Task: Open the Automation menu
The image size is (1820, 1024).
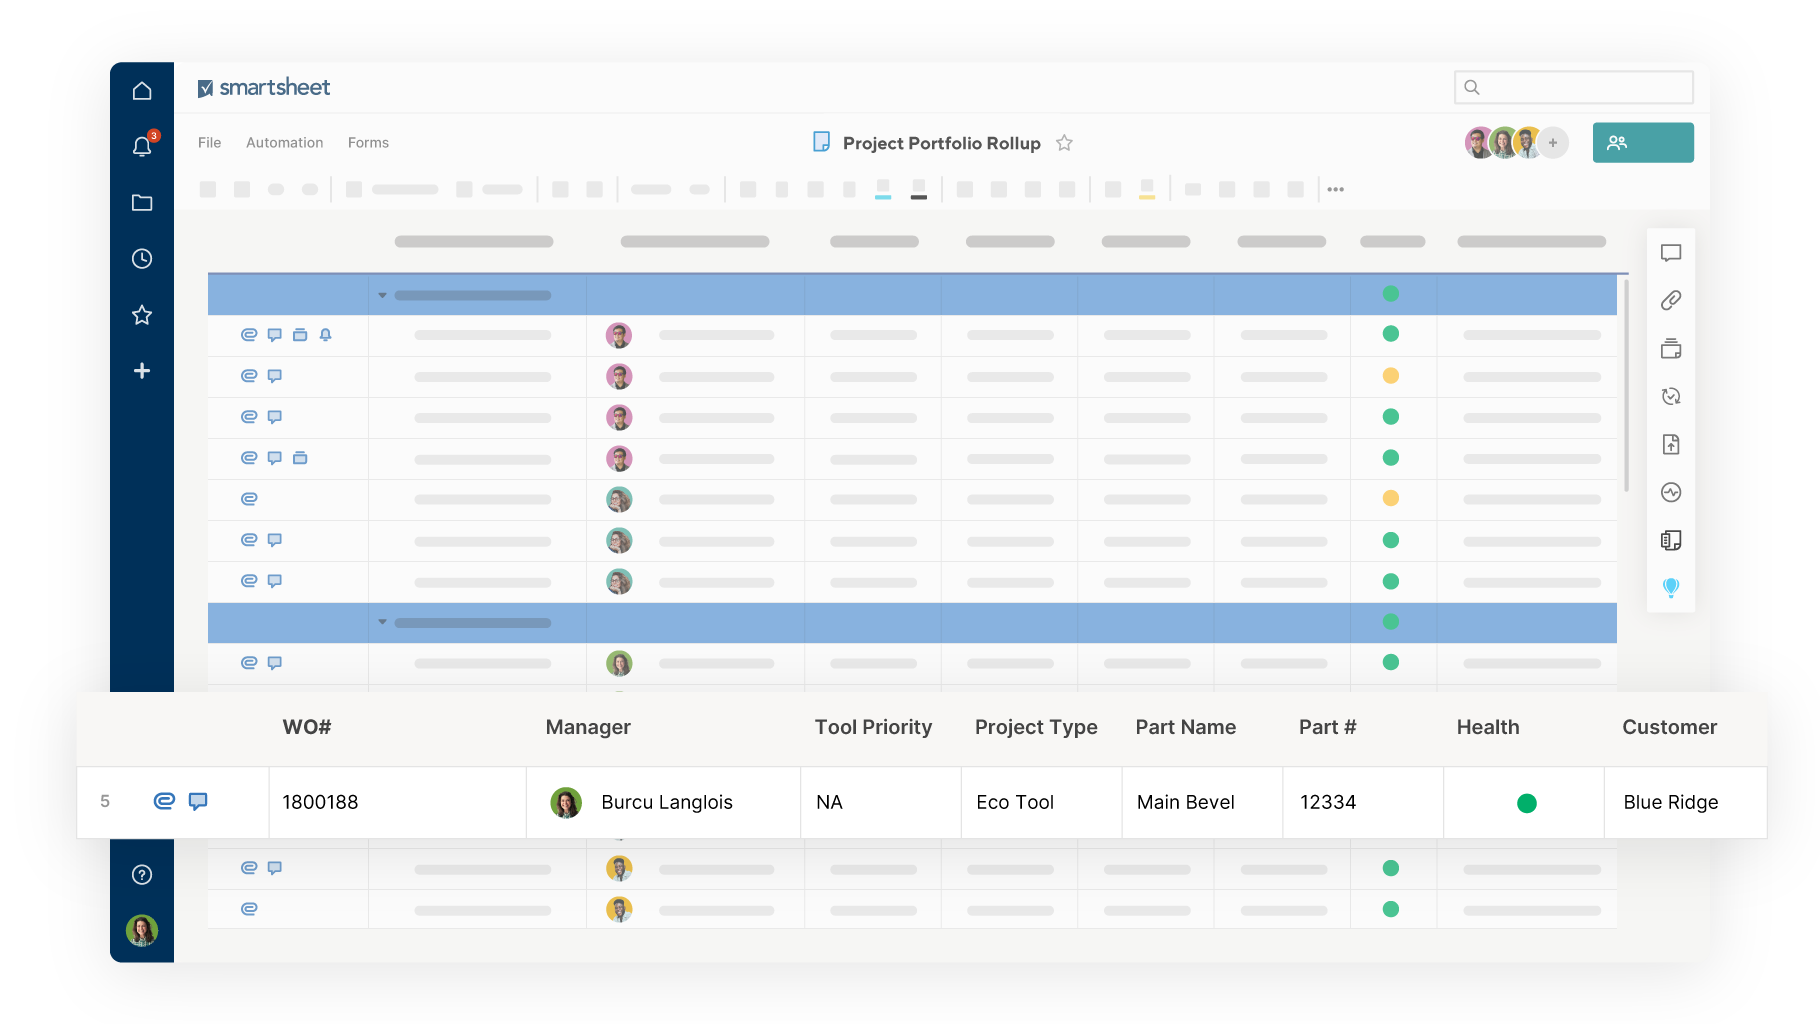Action: pyautogui.click(x=284, y=143)
